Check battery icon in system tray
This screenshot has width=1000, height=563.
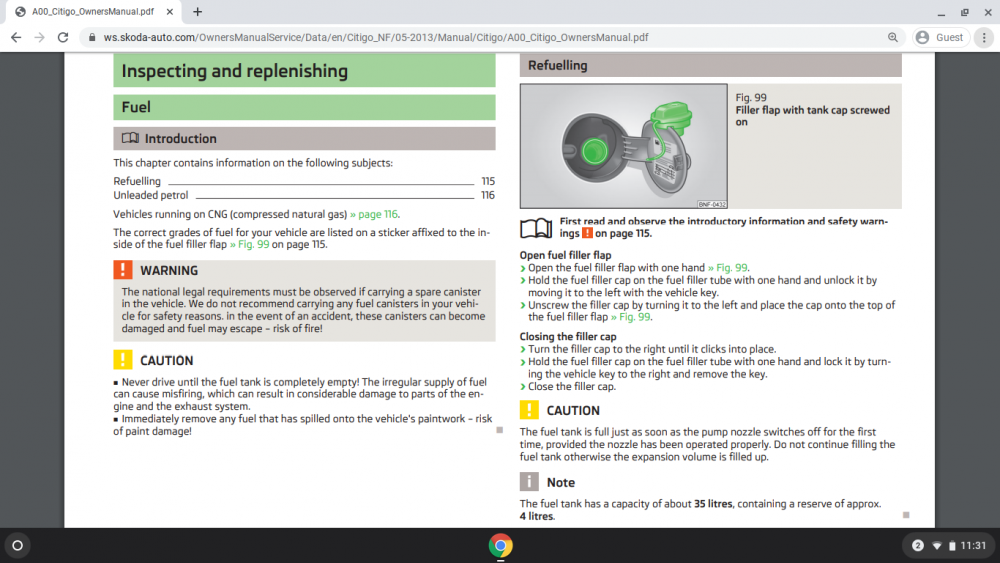pyautogui.click(x=952, y=546)
